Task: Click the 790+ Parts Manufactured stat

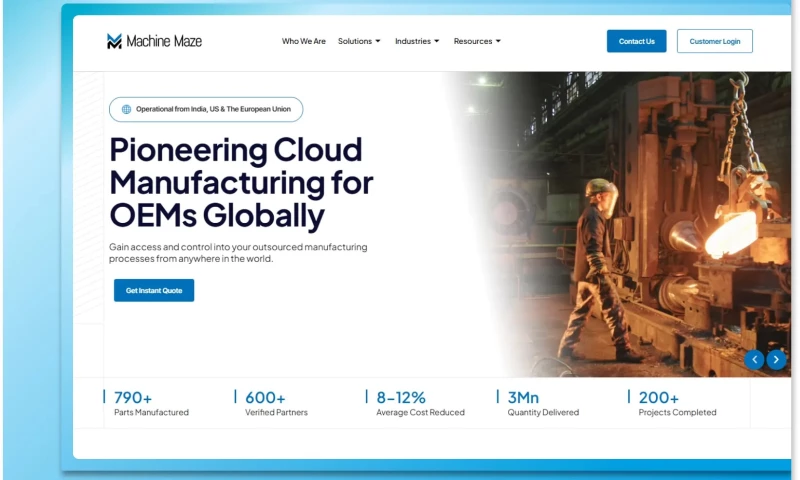Action: pos(150,403)
